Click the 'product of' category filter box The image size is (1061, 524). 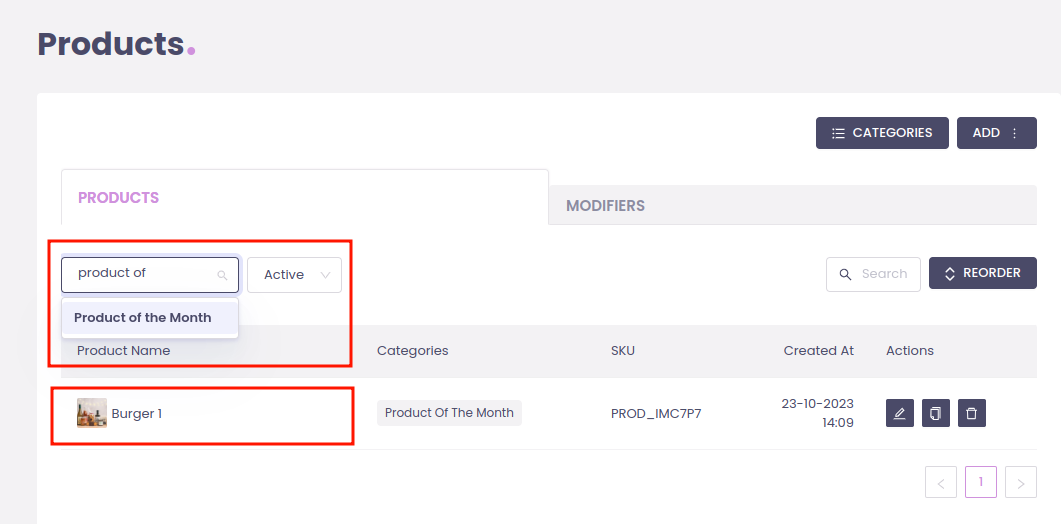click(x=145, y=274)
